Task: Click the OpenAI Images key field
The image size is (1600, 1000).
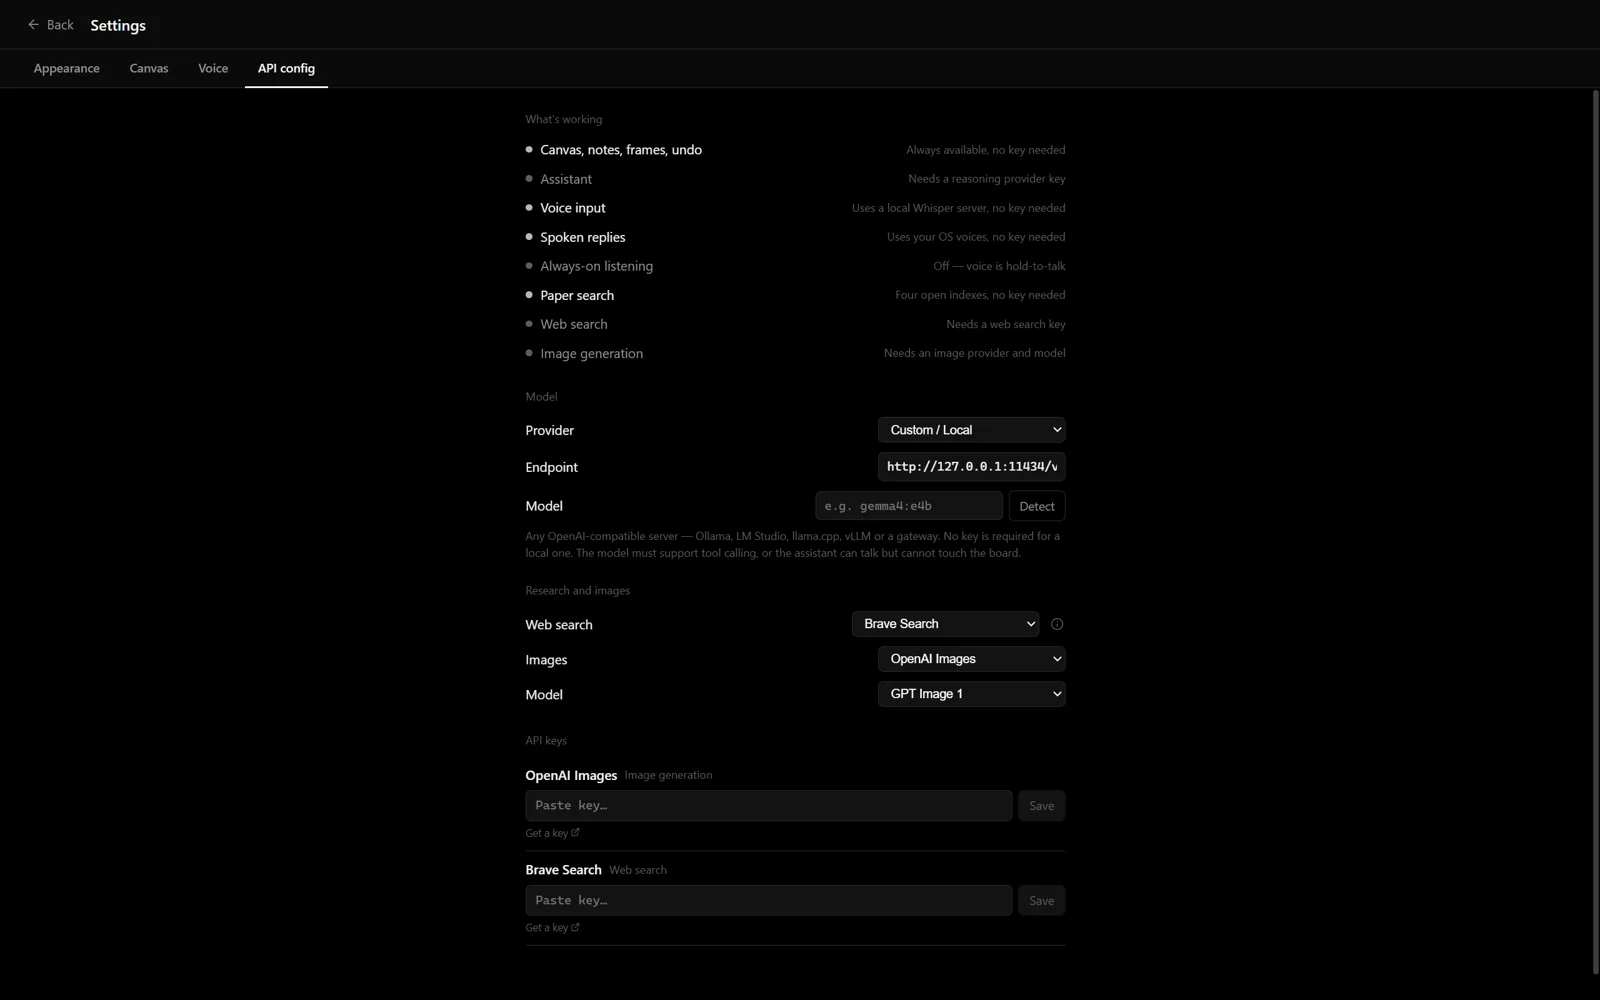Action: [768, 806]
